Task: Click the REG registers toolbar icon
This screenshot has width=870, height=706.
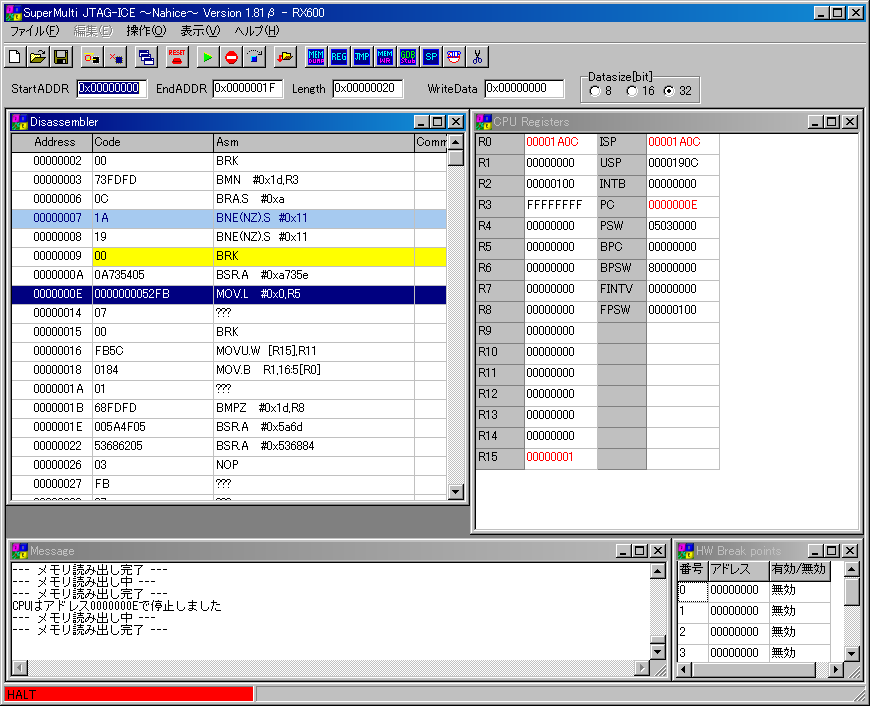Action: coord(339,57)
